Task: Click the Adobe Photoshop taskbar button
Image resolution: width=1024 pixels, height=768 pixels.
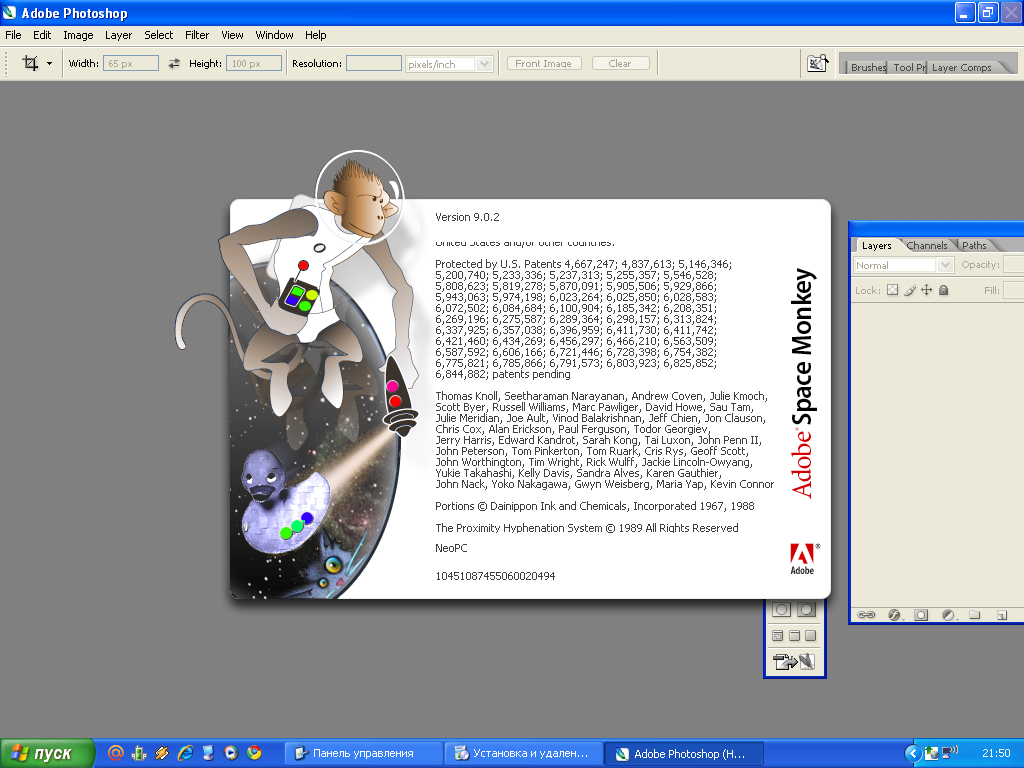Action: click(x=683, y=754)
